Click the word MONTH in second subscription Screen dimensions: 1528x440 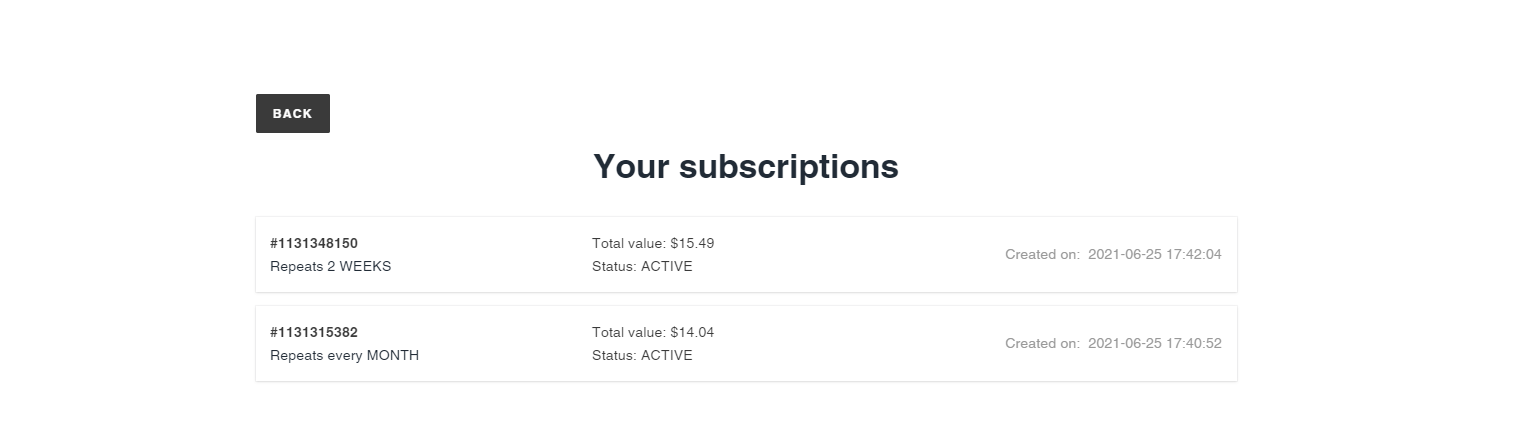point(393,356)
